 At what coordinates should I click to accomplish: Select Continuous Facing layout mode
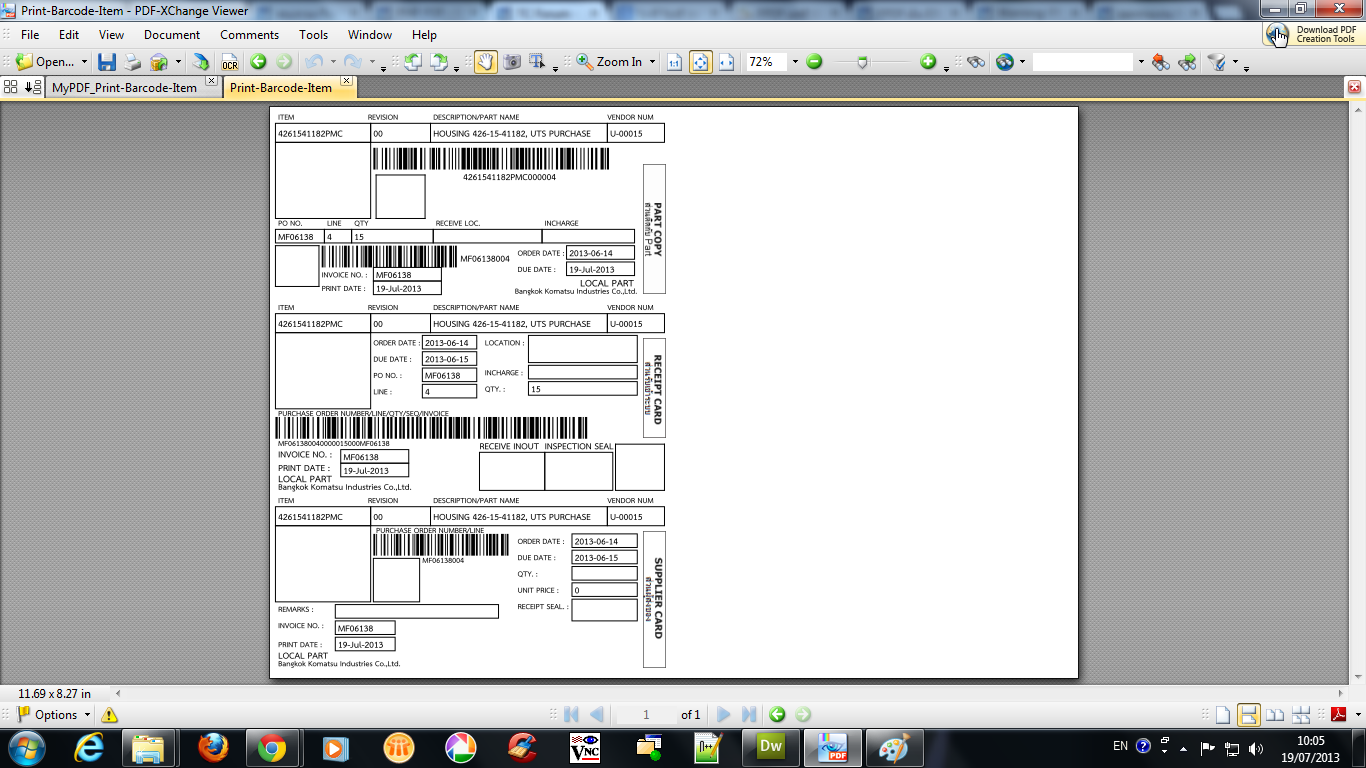(x=1301, y=715)
